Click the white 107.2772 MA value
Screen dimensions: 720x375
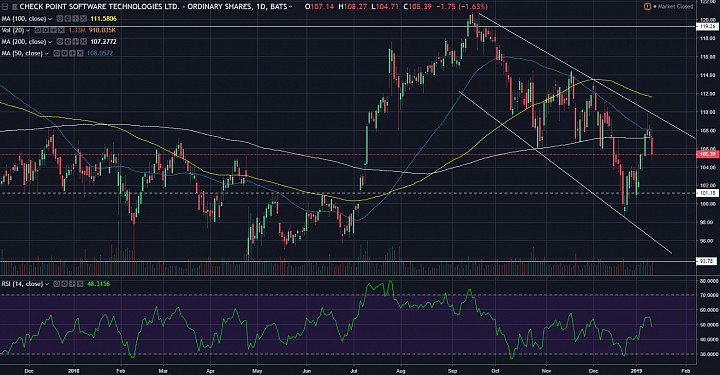[x=104, y=42]
